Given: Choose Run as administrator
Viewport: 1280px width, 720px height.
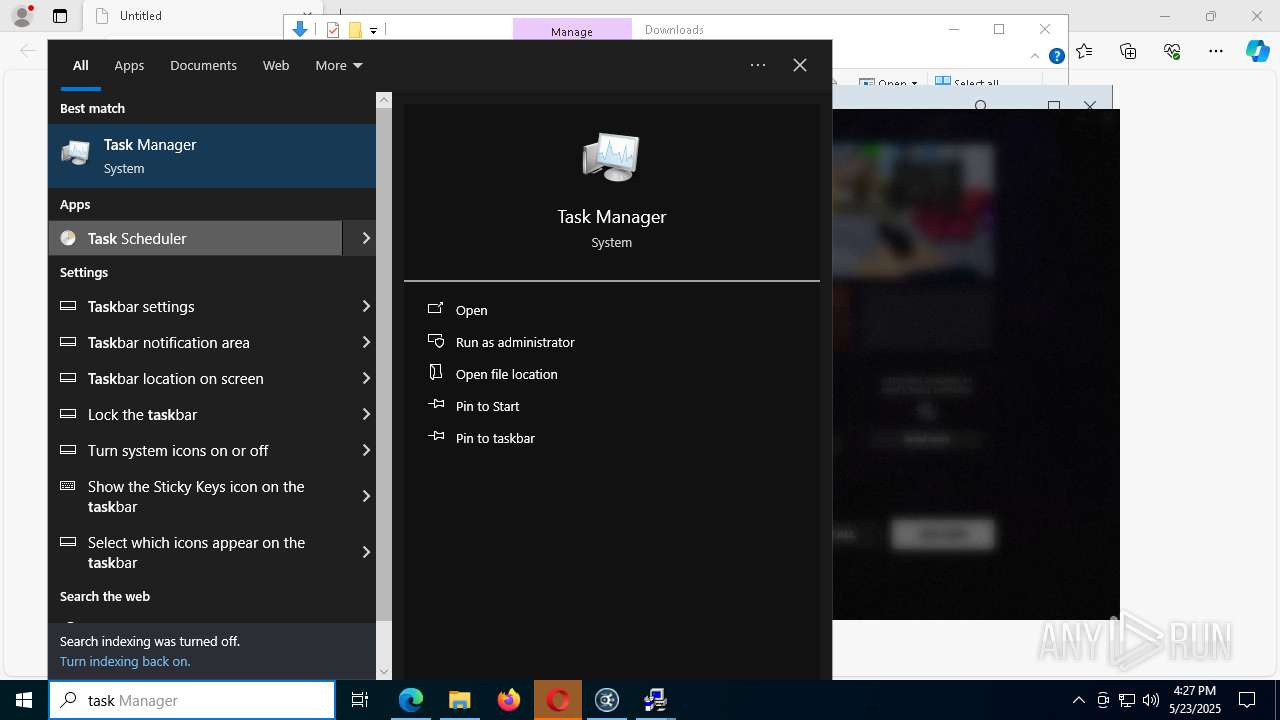Looking at the screenshot, I should point(515,342).
